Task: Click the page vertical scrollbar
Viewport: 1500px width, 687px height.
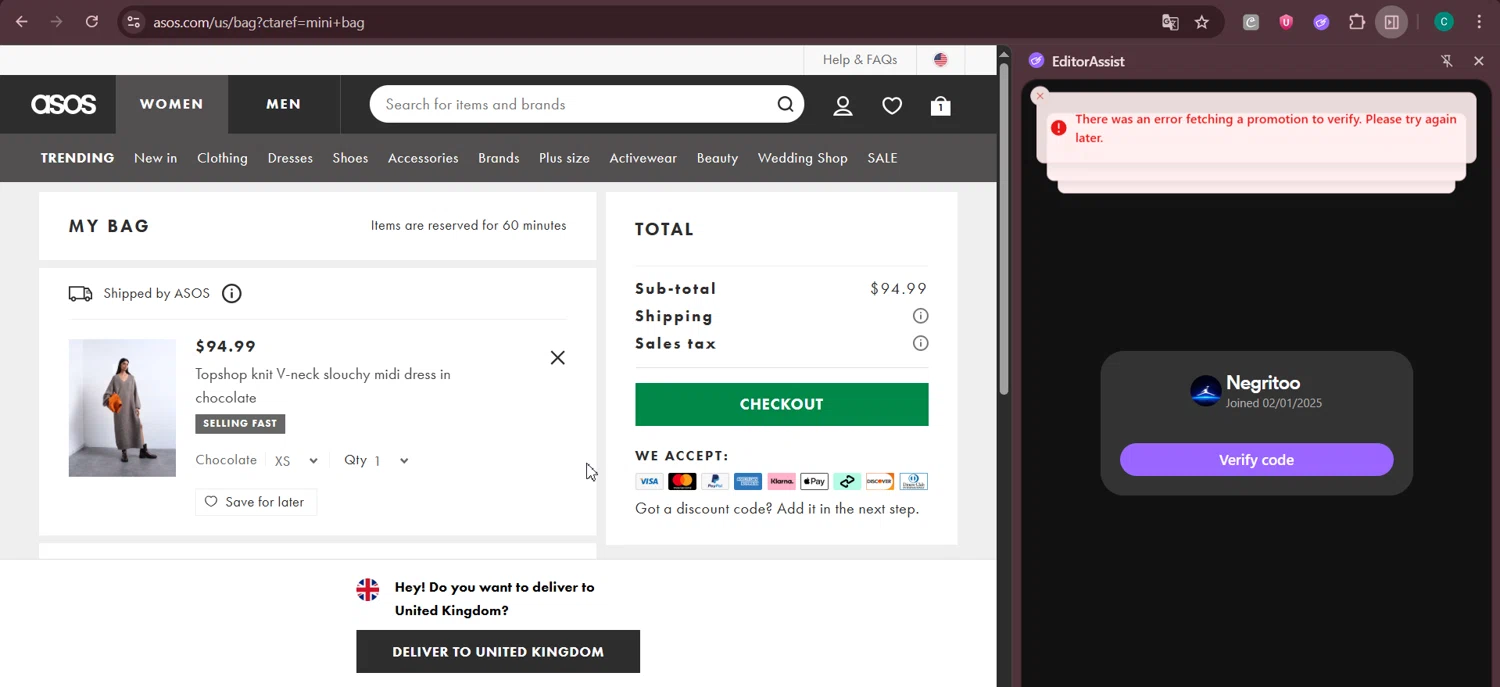Action: (x=1004, y=230)
